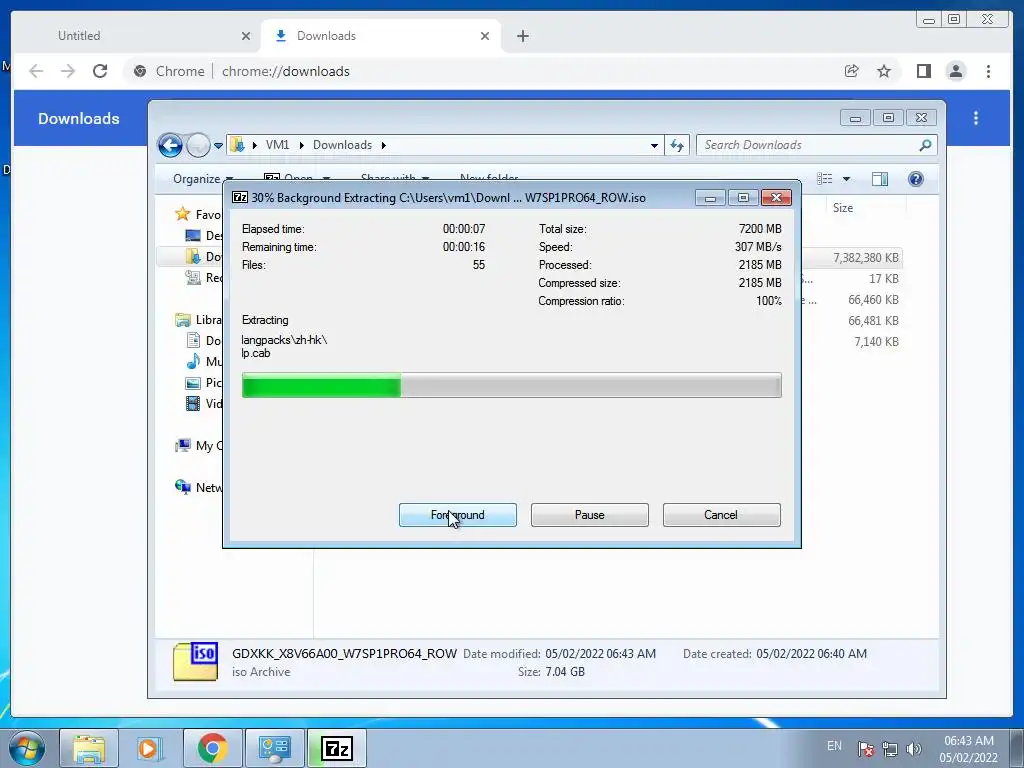Viewport: 1024px width, 768px height.
Task: Change view with the Explorer view icon
Action: pyautogui.click(x=825, y=178)
